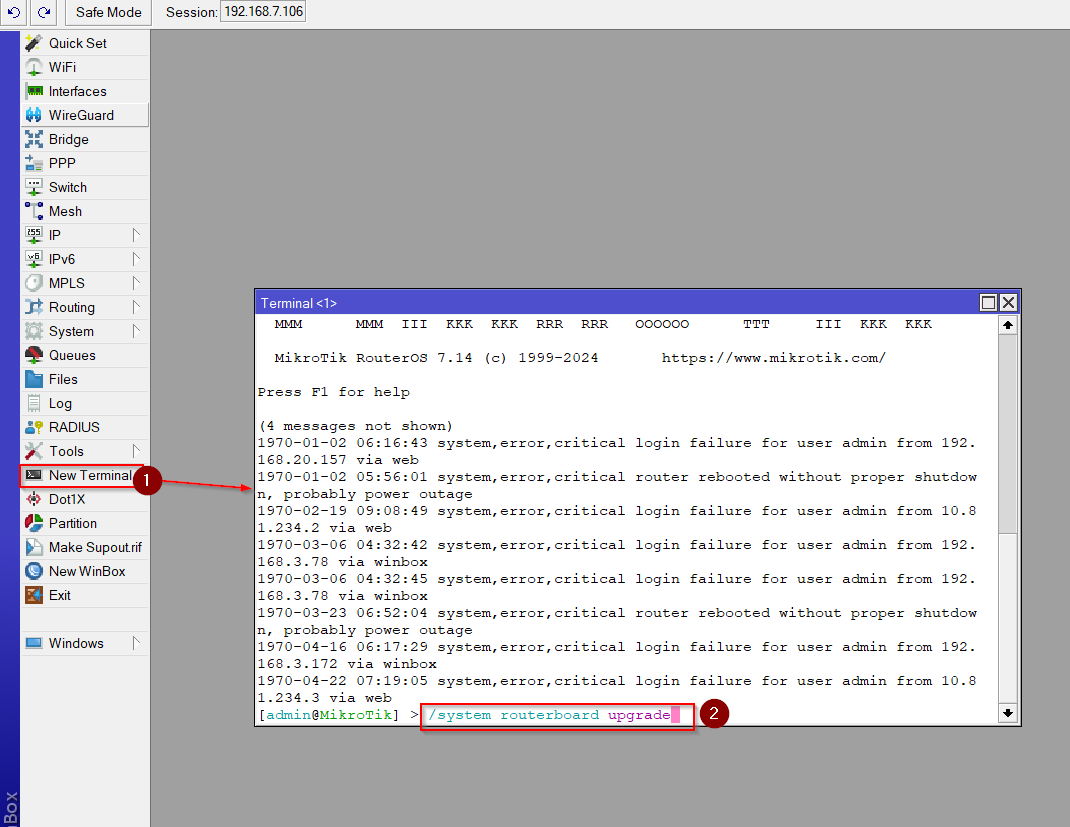This screenshot has height=827, width=1070.
Task: Click the Mesh icon
Action: point(33,212)
